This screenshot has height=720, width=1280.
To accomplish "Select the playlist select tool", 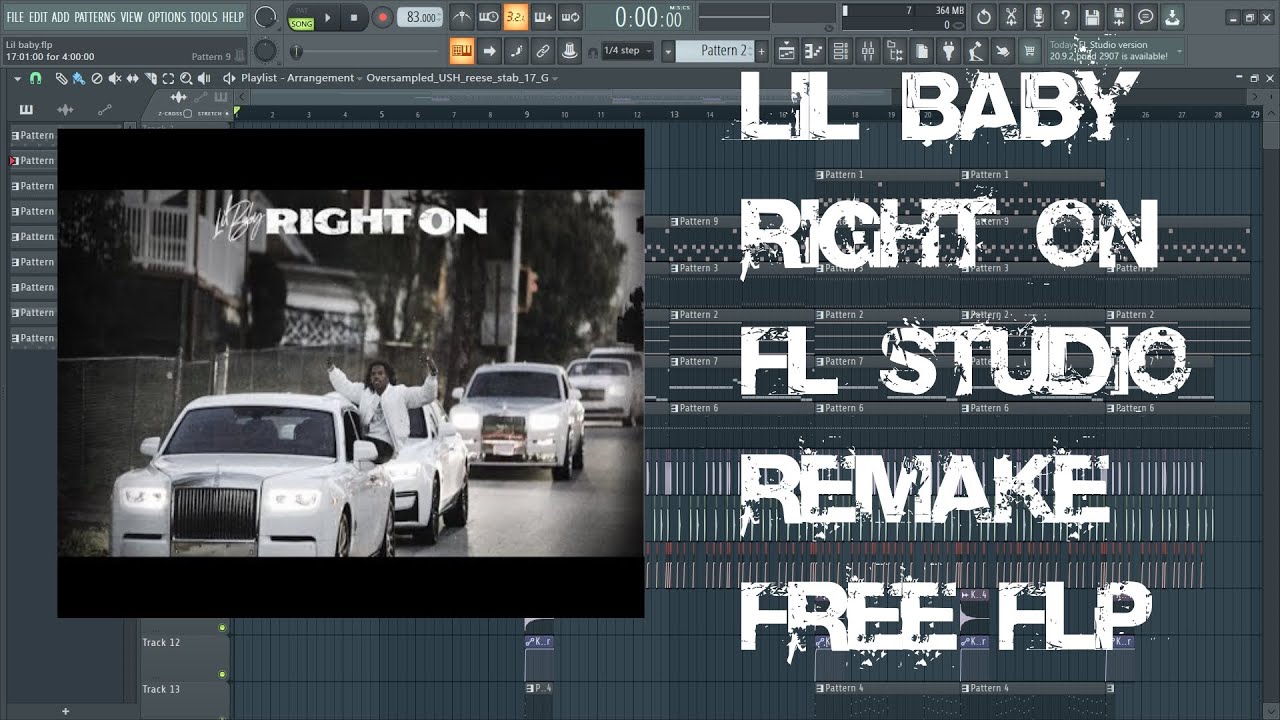I will coord(169,78).
